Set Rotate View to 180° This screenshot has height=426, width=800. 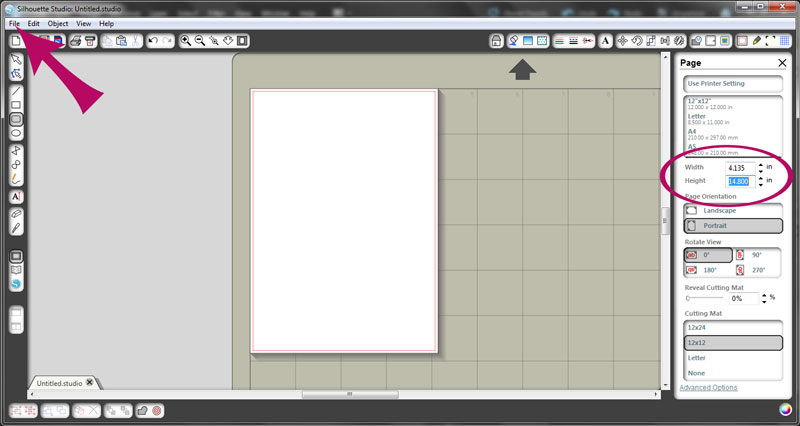click(708, 270)
